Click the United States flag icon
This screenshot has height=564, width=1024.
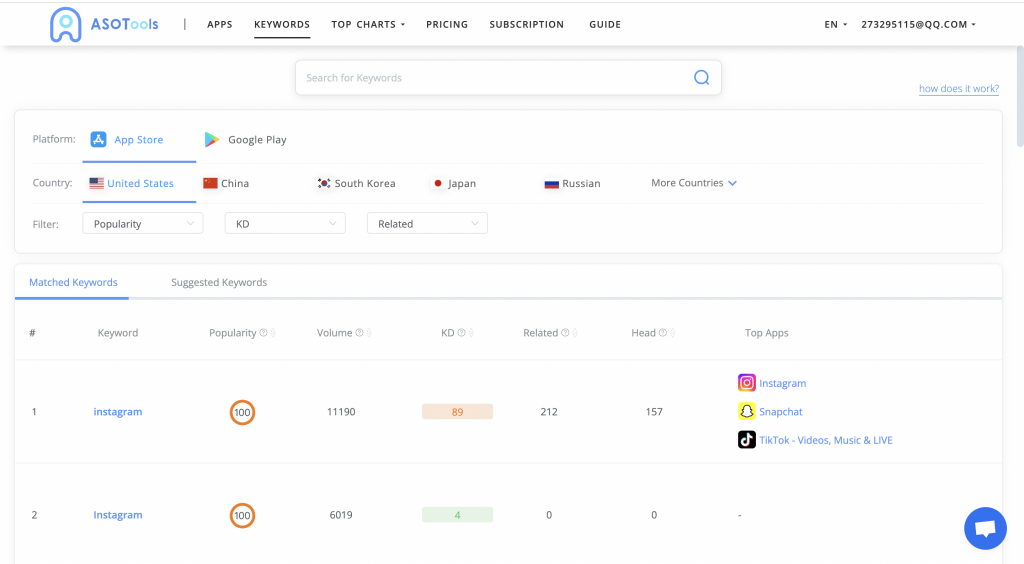(x=97, y=183)
